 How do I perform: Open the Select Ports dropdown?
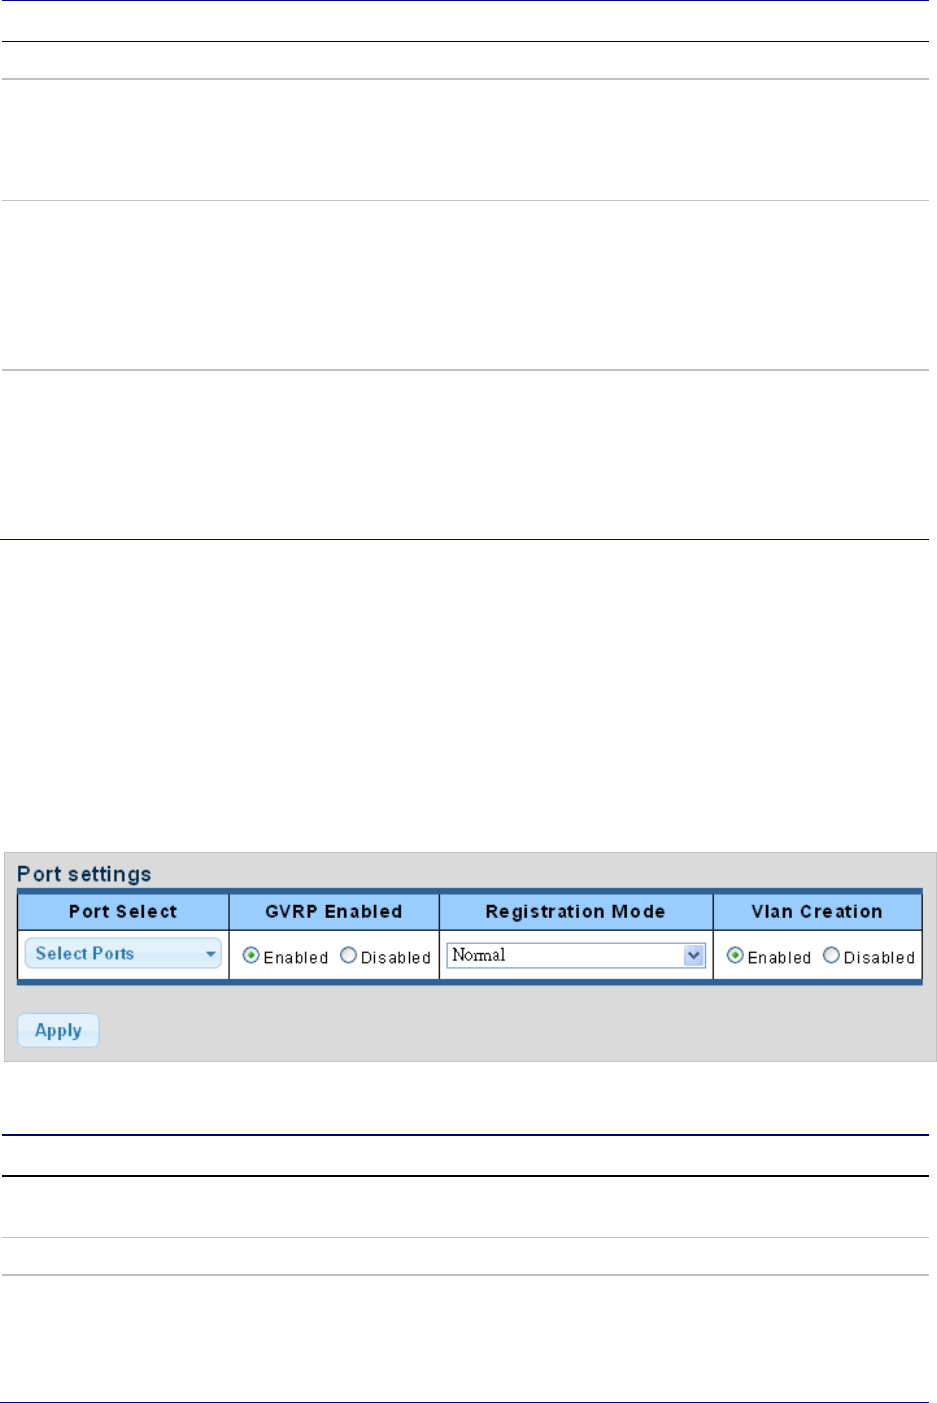pyautogui.click(x=123, y=954)
